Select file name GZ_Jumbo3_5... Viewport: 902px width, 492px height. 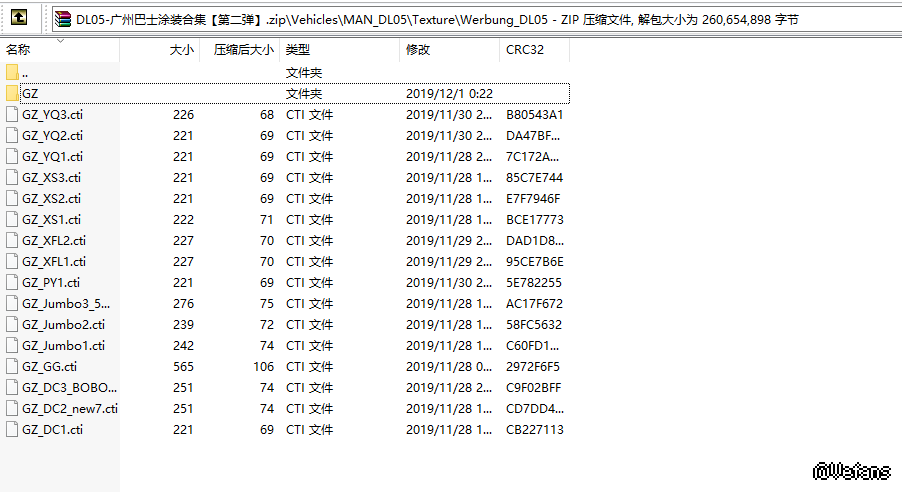[x=66, y=304]
